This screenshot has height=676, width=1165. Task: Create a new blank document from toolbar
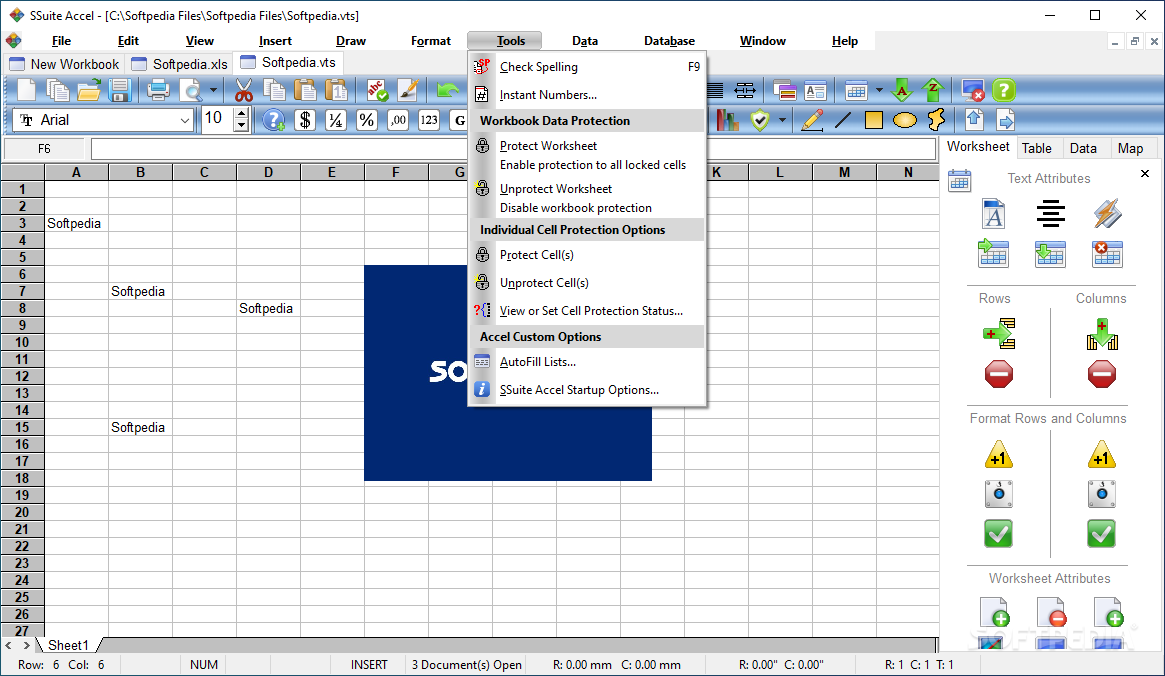pyautogui.click(x=26, y=91)
